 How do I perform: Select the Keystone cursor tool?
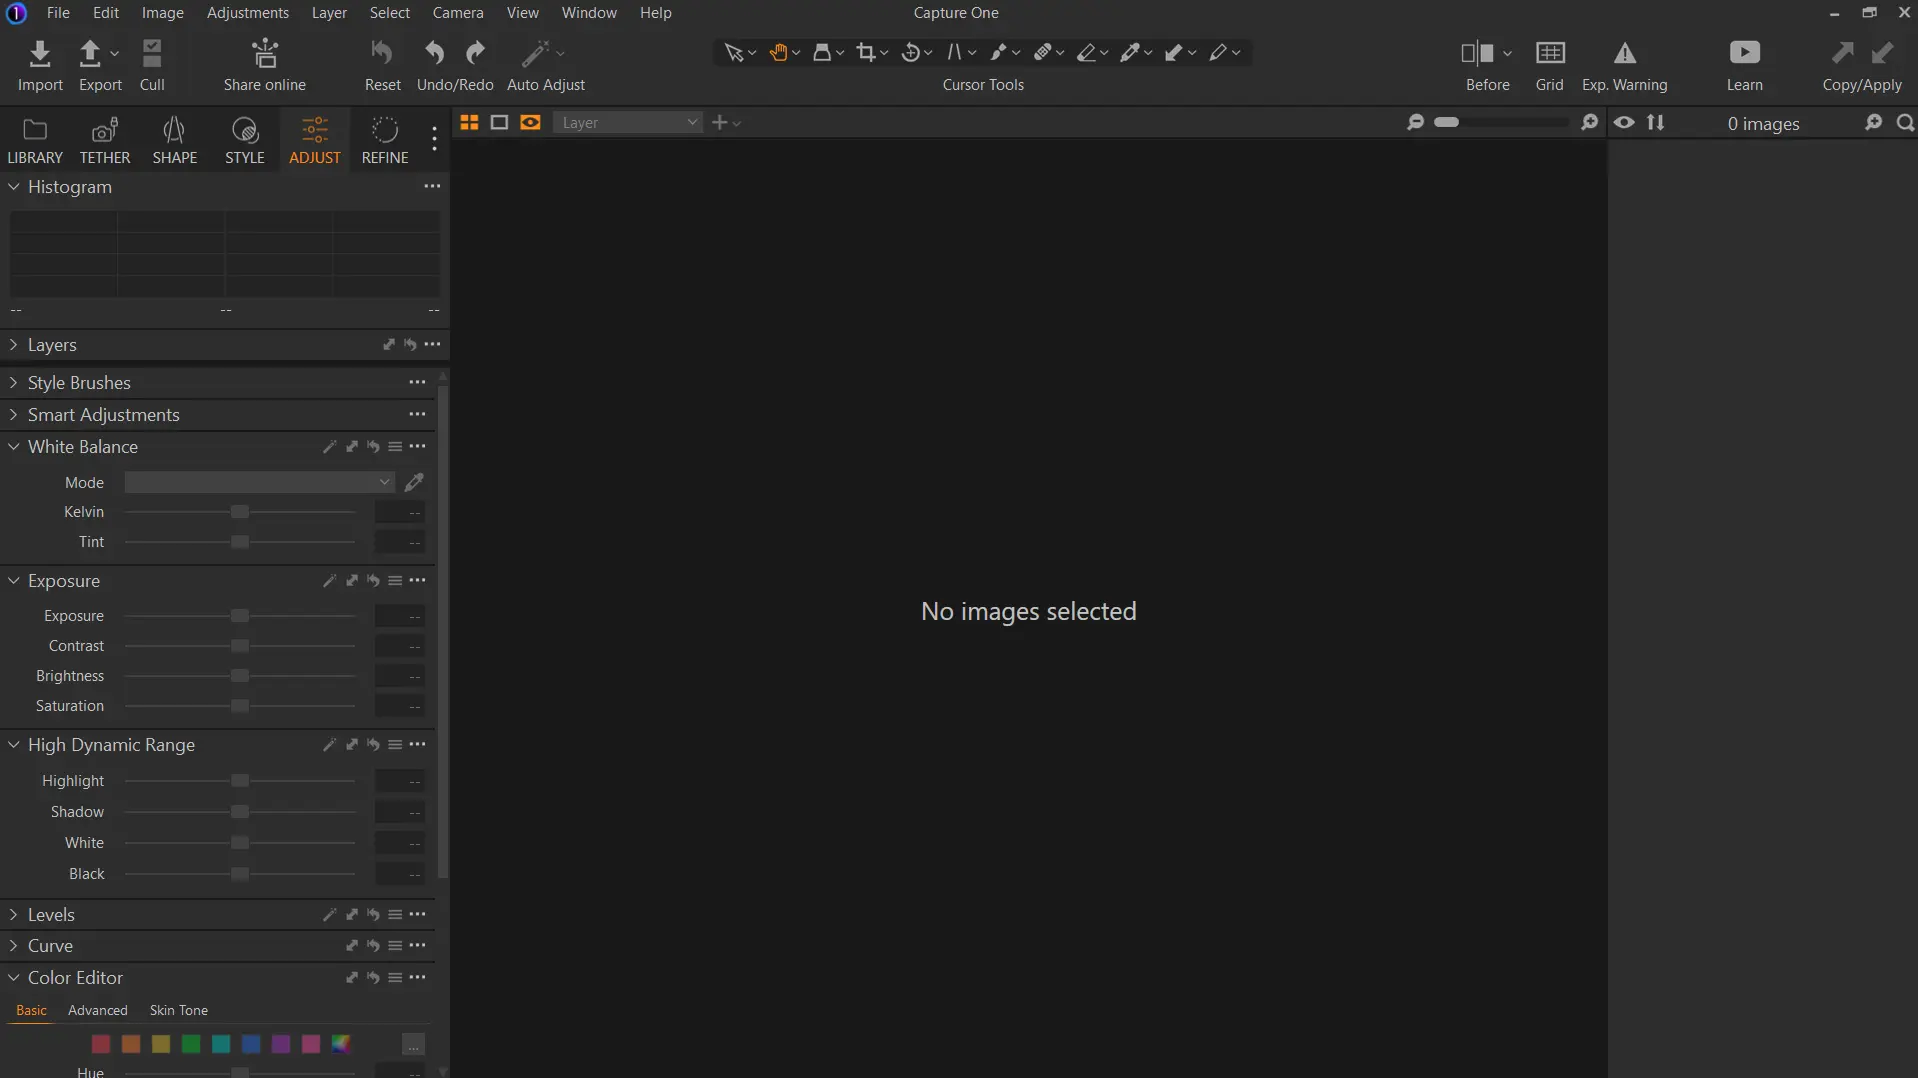tap(954, 52)
